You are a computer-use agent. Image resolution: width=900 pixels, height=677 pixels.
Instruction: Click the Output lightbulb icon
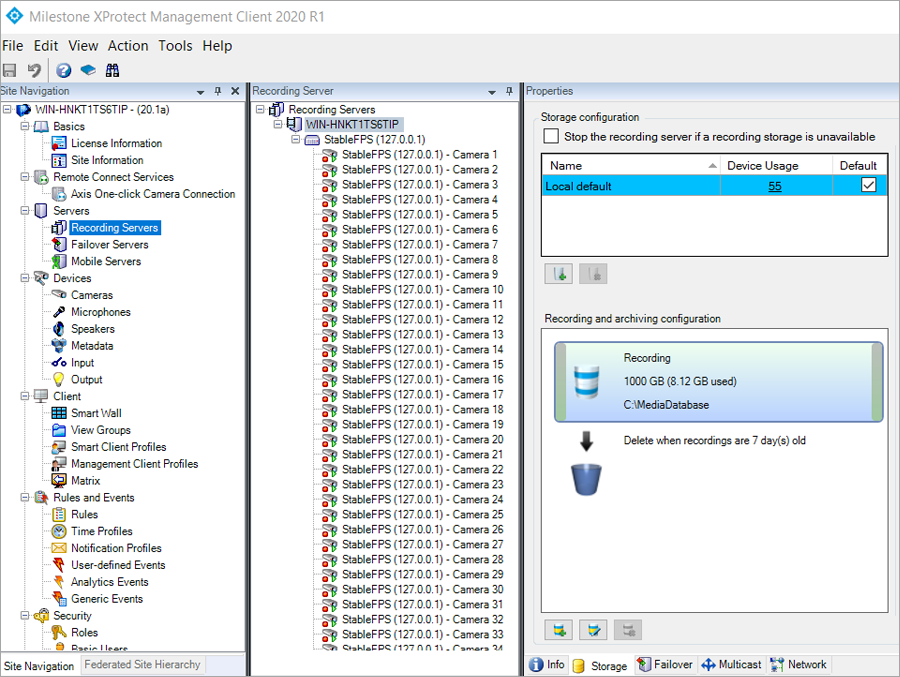[59, 379]
